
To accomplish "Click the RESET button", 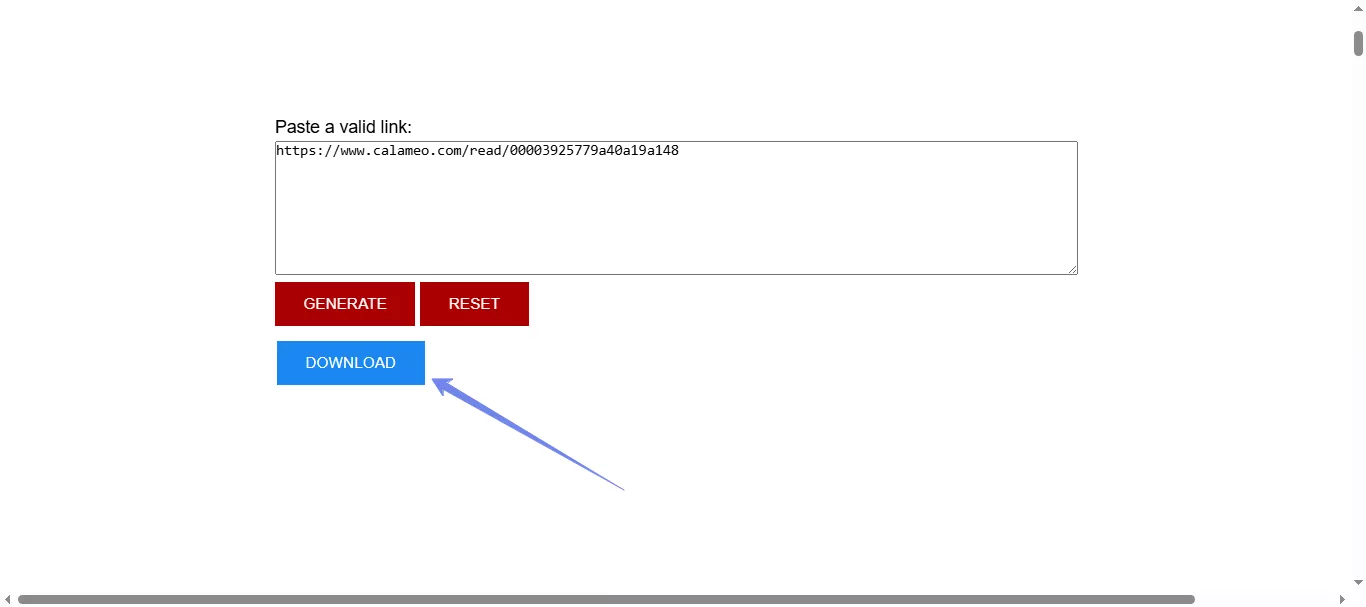I will [x=474, y=303].
